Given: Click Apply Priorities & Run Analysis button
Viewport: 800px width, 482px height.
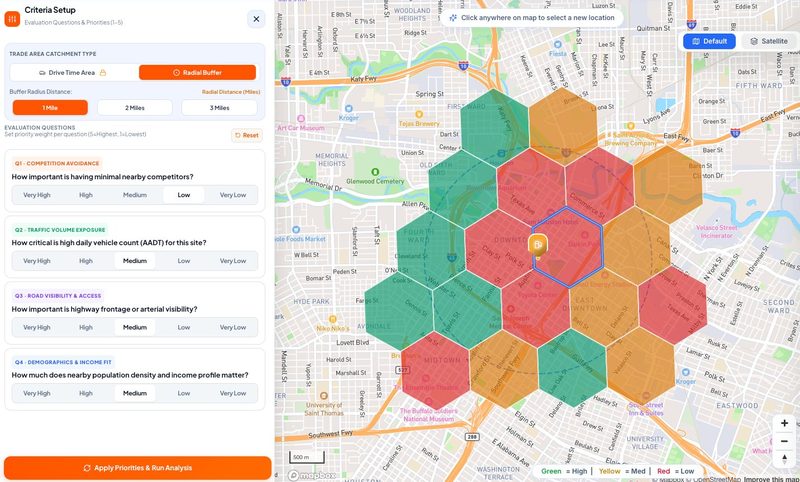Looking at the screenshot, I should click(138, 468).
